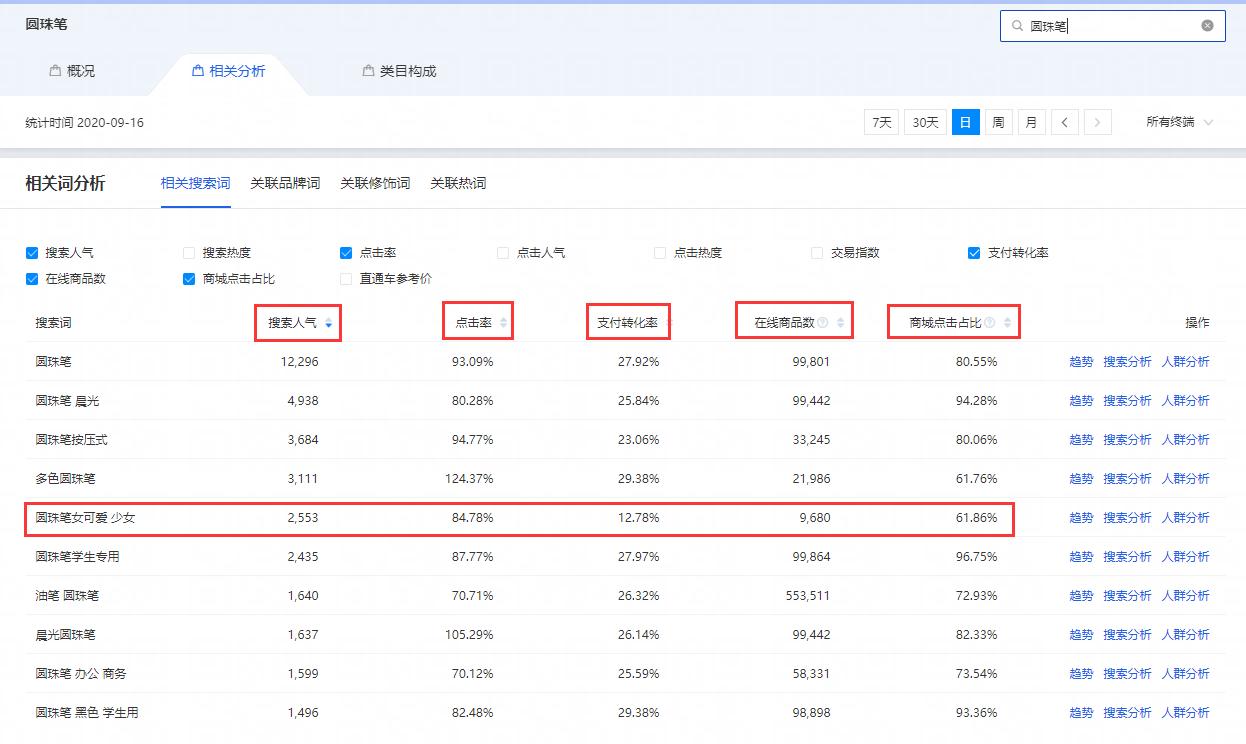
Task: Select the 日 time period button
Action: coord(965,121)
